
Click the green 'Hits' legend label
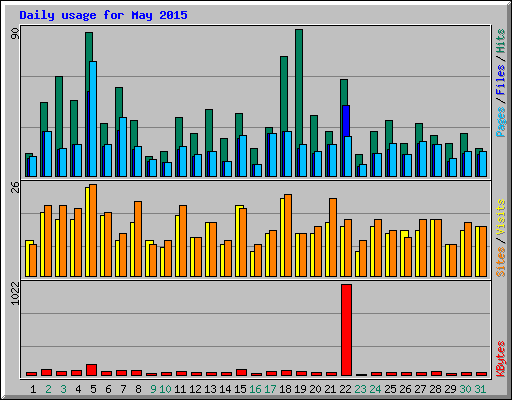501,41
